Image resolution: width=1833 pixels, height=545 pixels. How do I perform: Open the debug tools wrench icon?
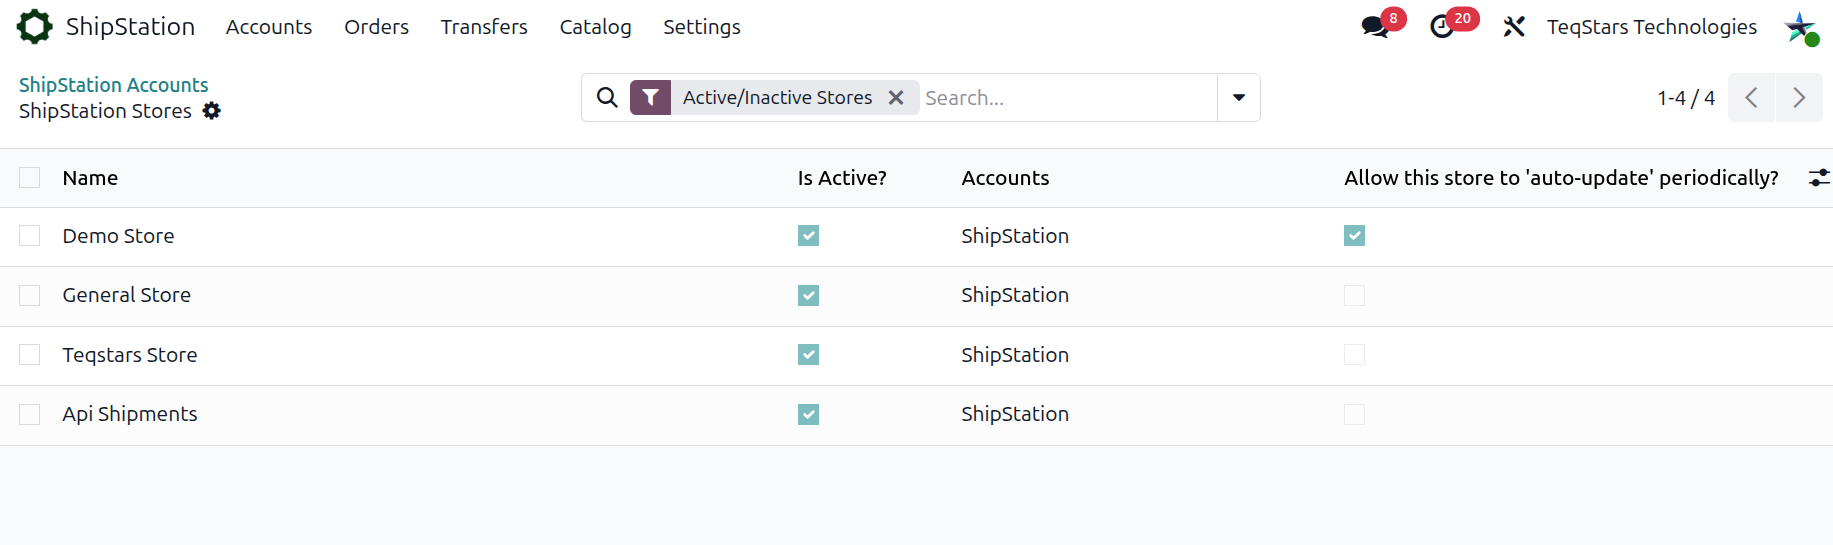pyautogui.click(x=1514, y=27)
